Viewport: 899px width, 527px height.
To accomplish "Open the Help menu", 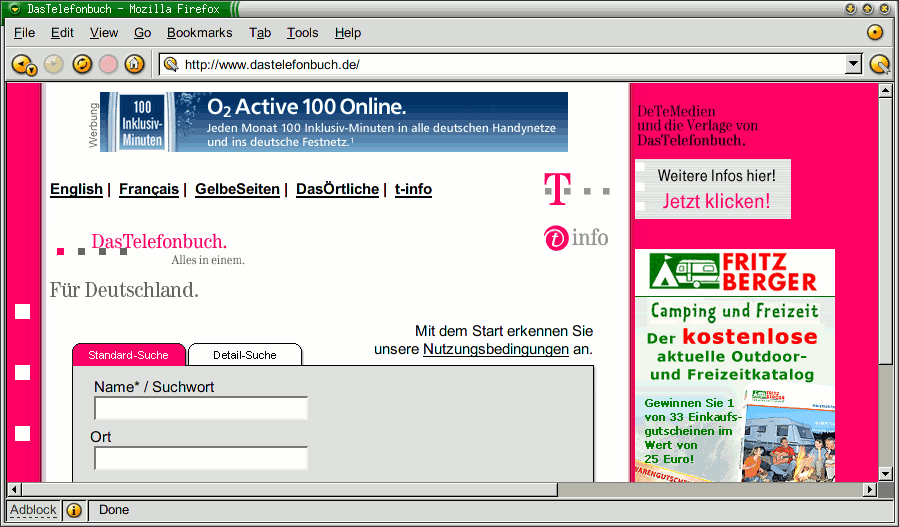I will pos(347,33).
